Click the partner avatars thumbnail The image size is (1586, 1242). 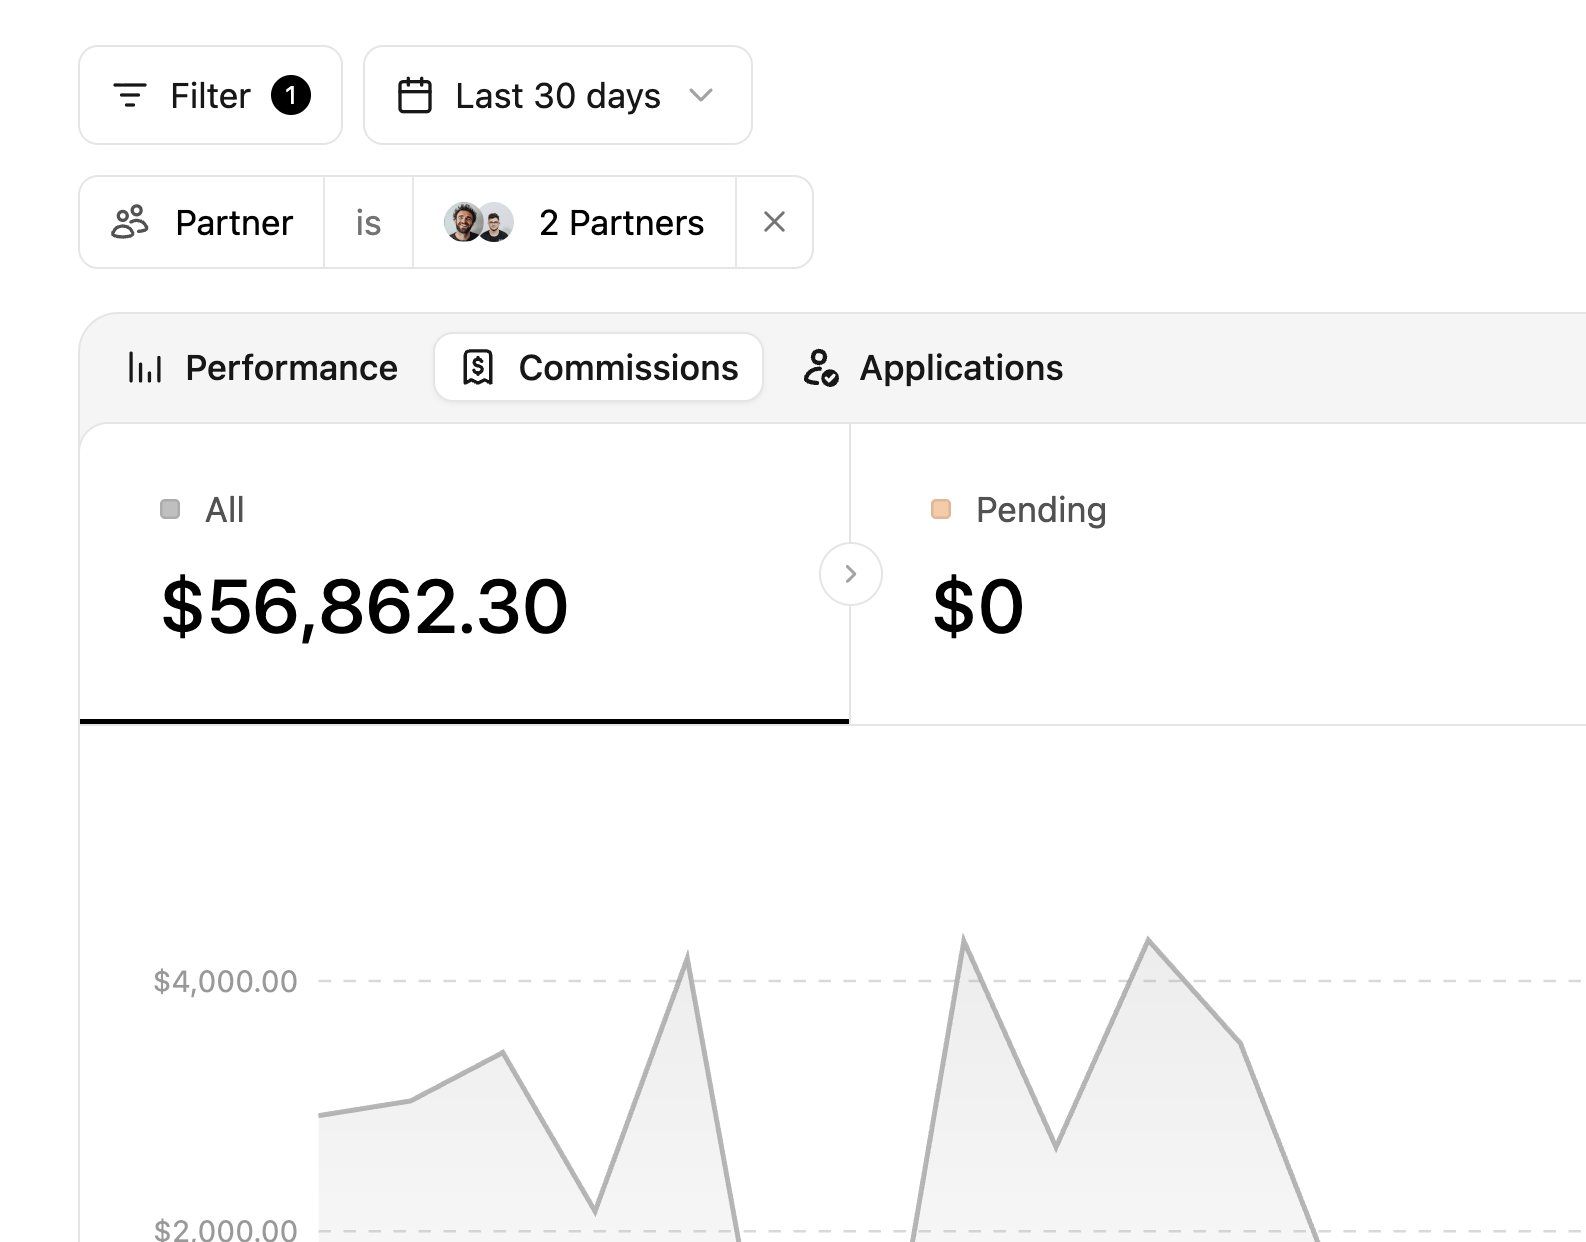pos(479,222)
